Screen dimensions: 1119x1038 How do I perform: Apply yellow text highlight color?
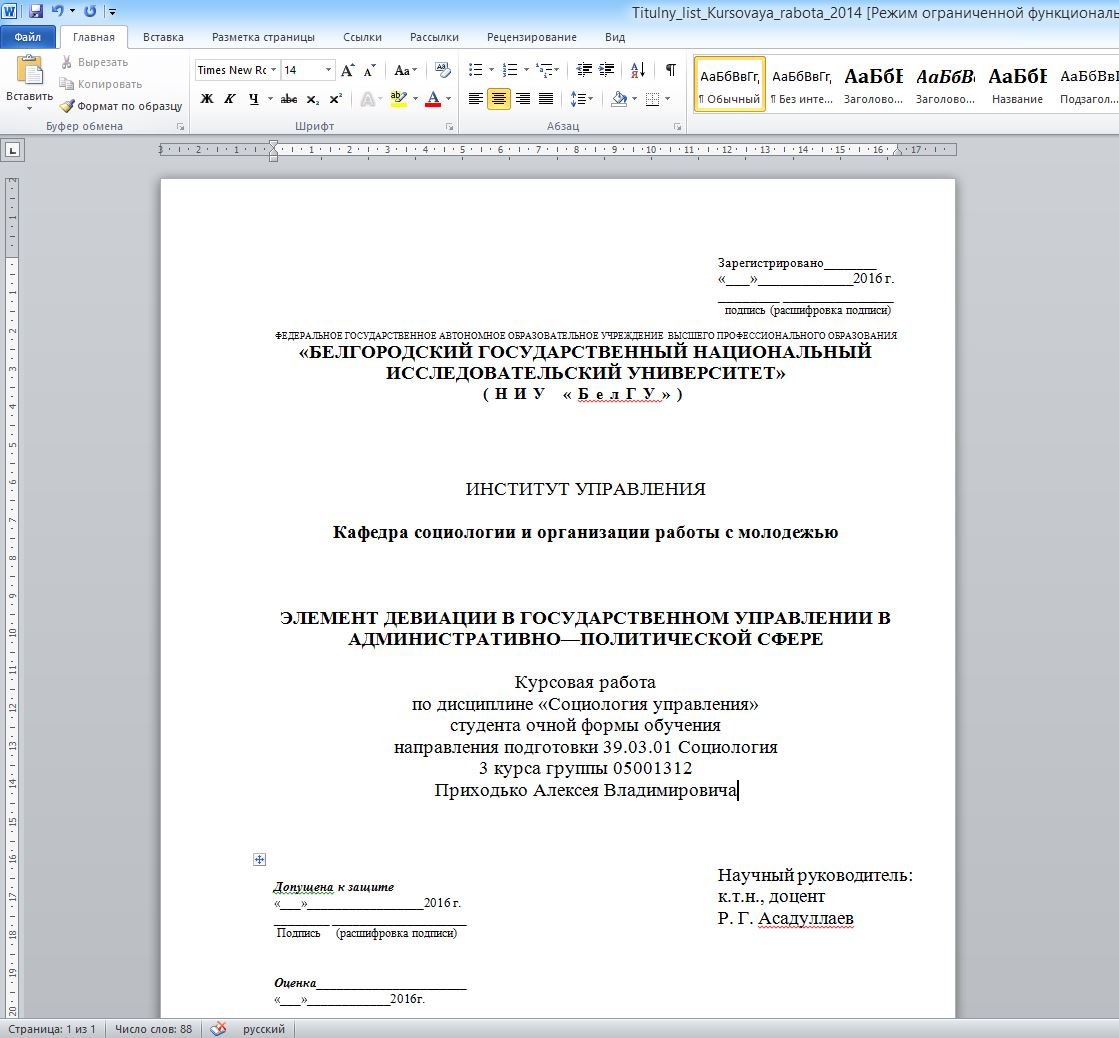click(398, 99)
